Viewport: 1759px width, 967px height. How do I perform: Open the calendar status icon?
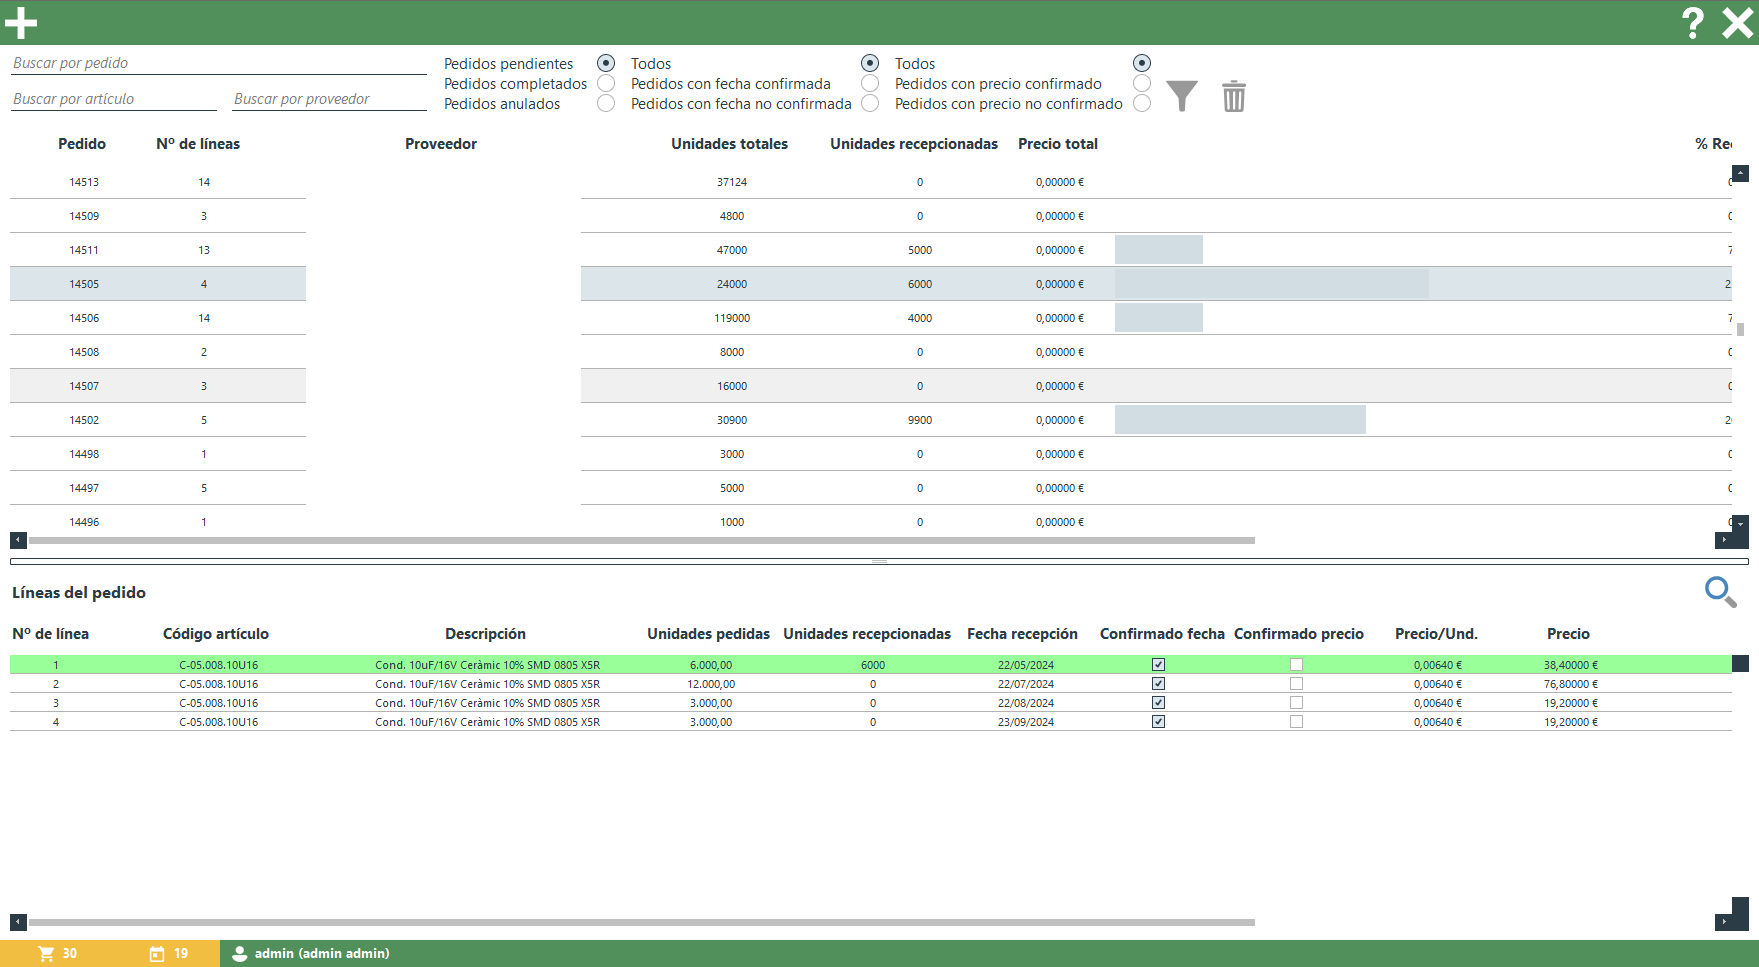coord(157,954)
